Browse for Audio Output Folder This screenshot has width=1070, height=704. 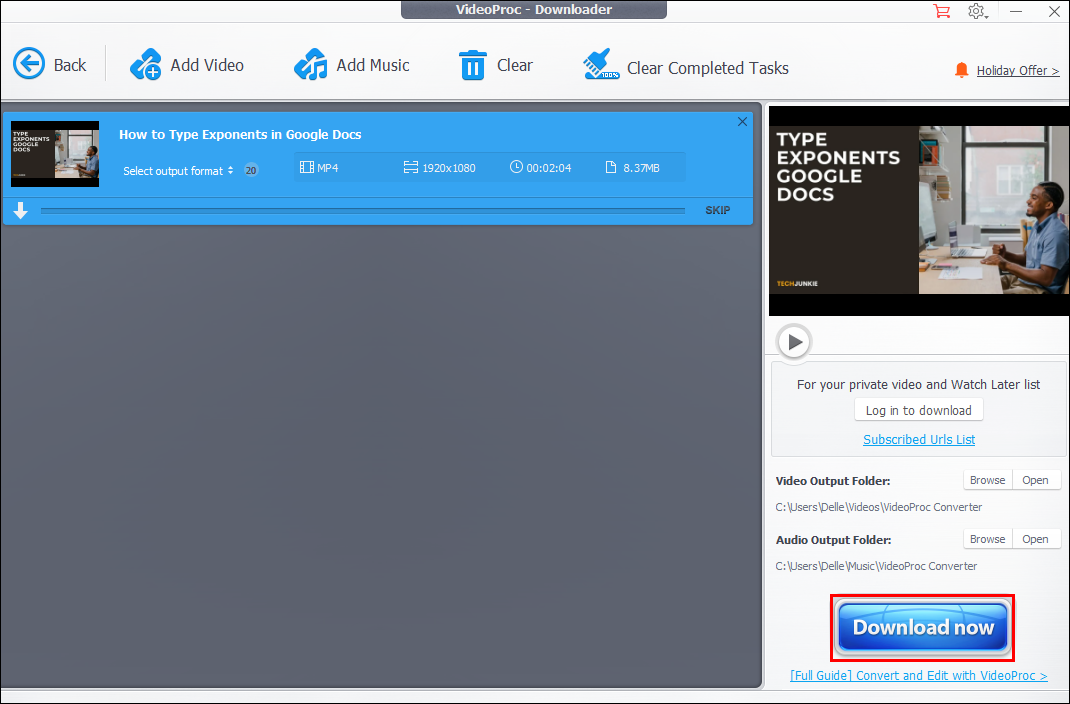click(987, 539)
